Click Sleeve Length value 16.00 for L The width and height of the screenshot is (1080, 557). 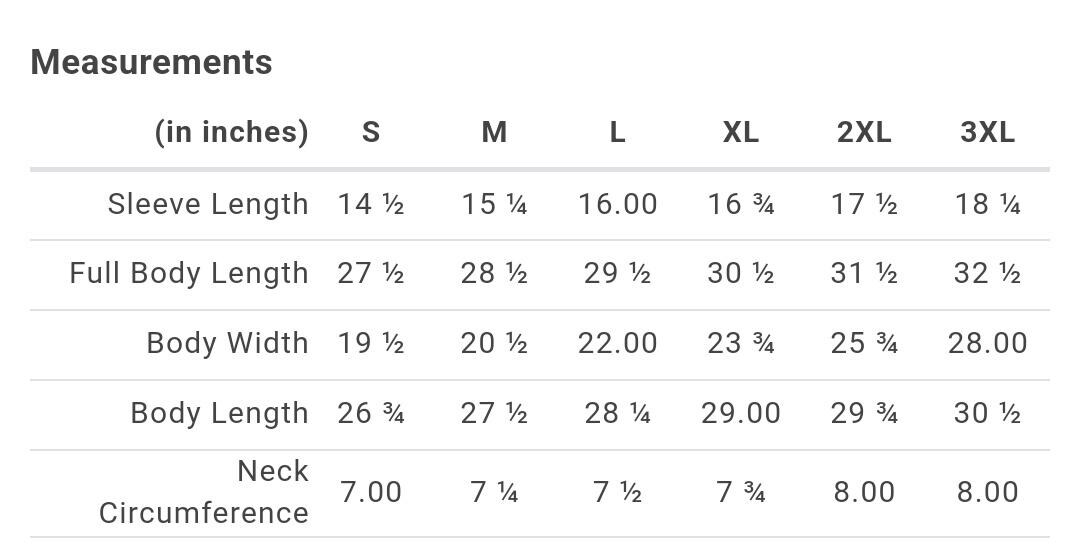[x=617, y=204]
